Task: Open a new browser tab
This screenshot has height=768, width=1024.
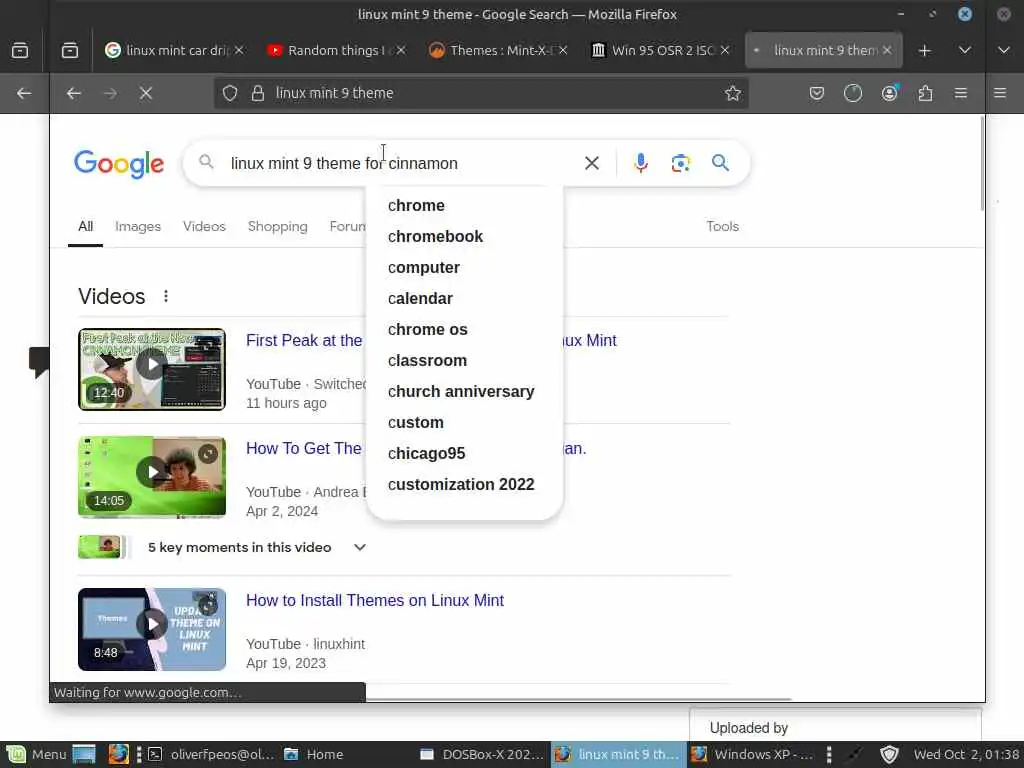Action: click(x=924, y=50)
